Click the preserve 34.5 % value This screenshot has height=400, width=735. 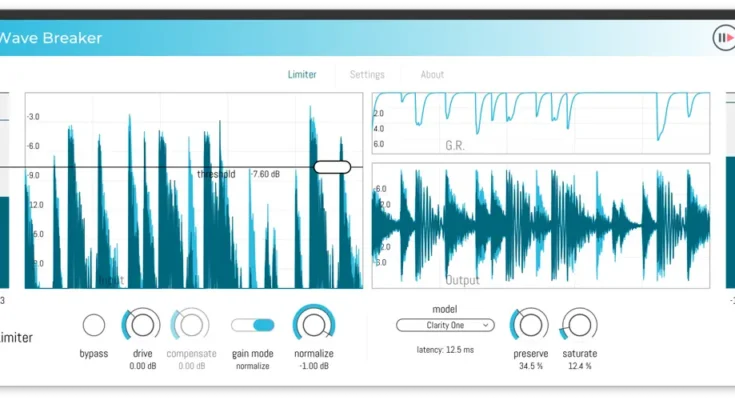tap(531, 366)
